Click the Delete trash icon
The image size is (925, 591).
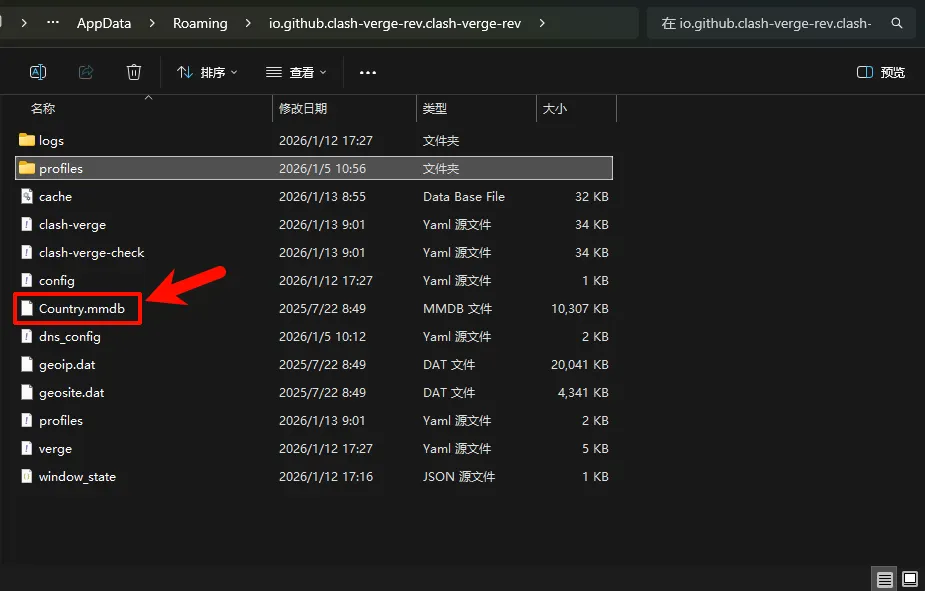tap(134, 72)
